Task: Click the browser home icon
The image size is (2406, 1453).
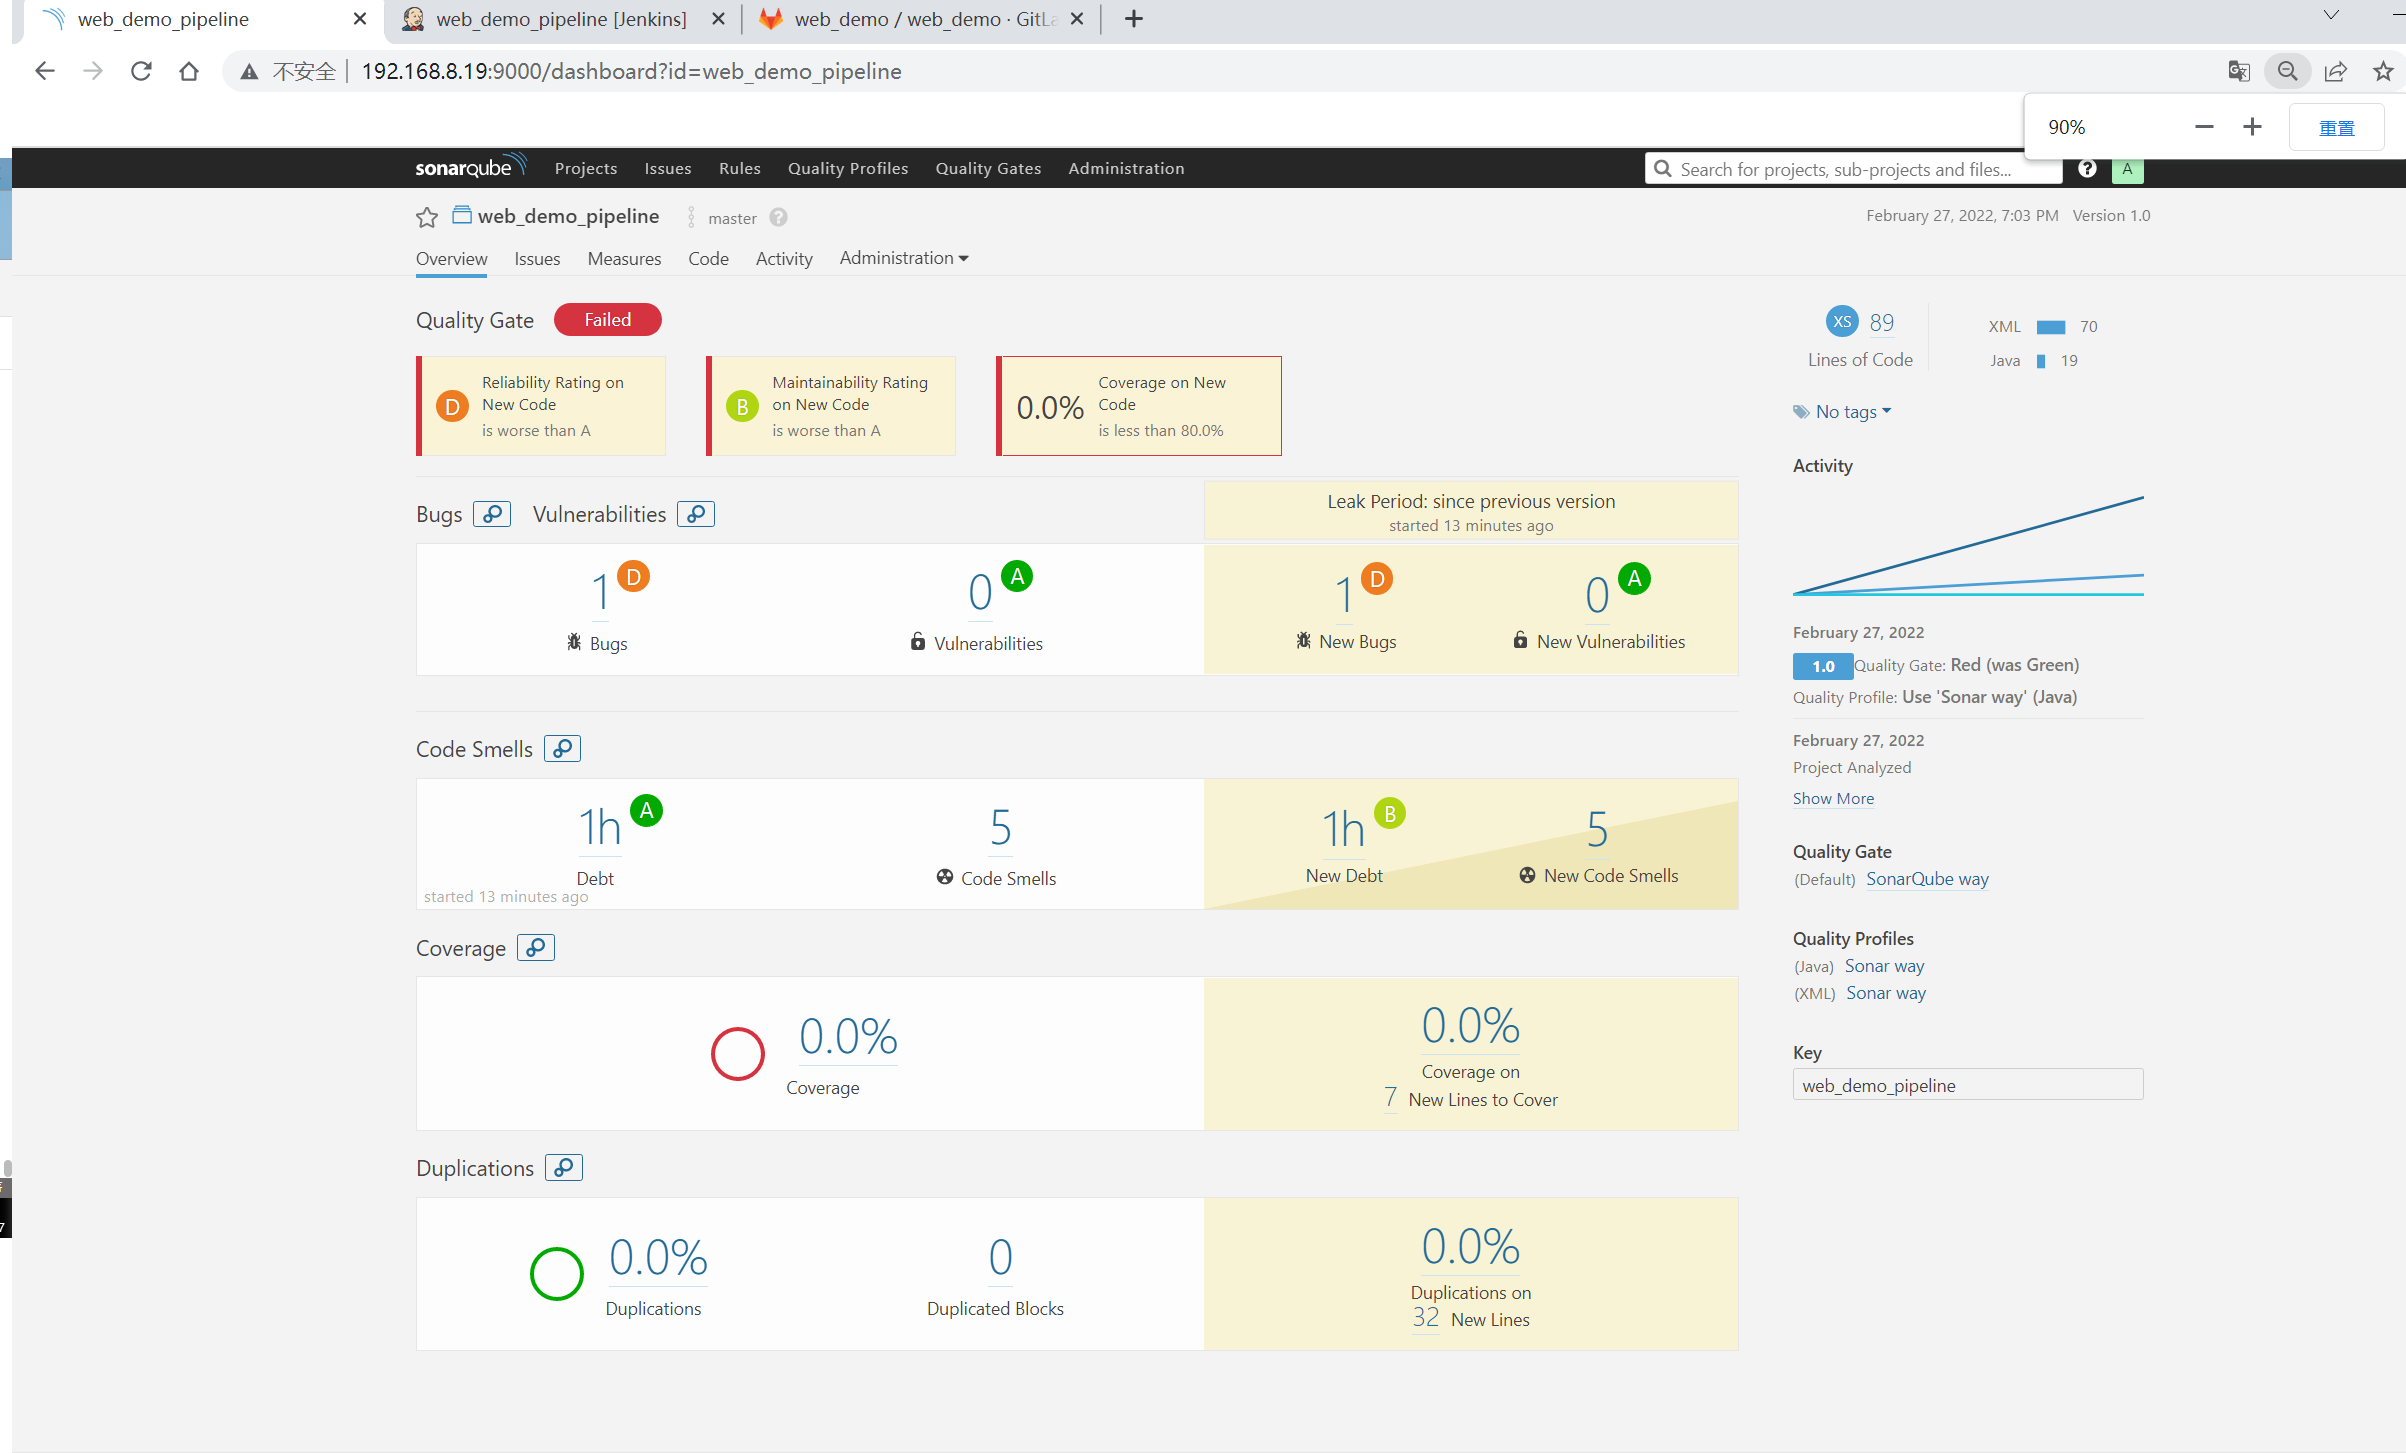Action: coord(189,71)
